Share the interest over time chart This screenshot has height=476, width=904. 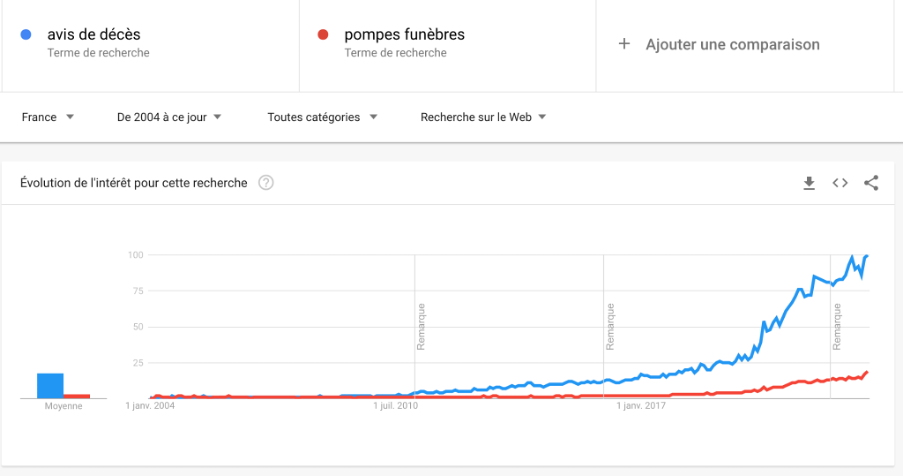(x=871, y=183)
